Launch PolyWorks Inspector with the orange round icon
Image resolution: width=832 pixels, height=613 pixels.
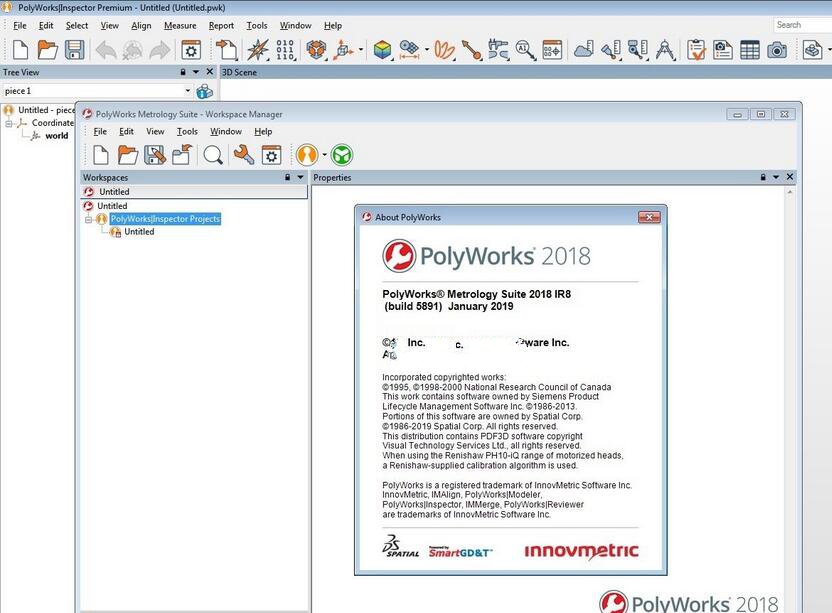pyautogui.click(x=307, y=155)
